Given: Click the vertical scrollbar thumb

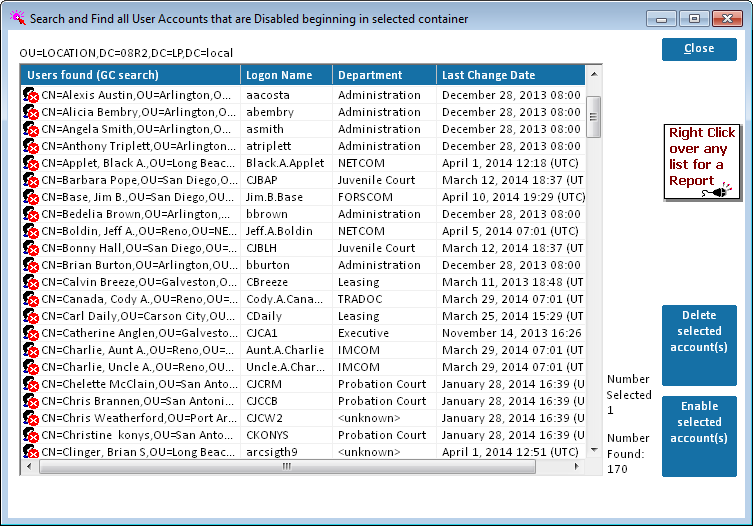Looking at the screenshot, I should (593, 115).
